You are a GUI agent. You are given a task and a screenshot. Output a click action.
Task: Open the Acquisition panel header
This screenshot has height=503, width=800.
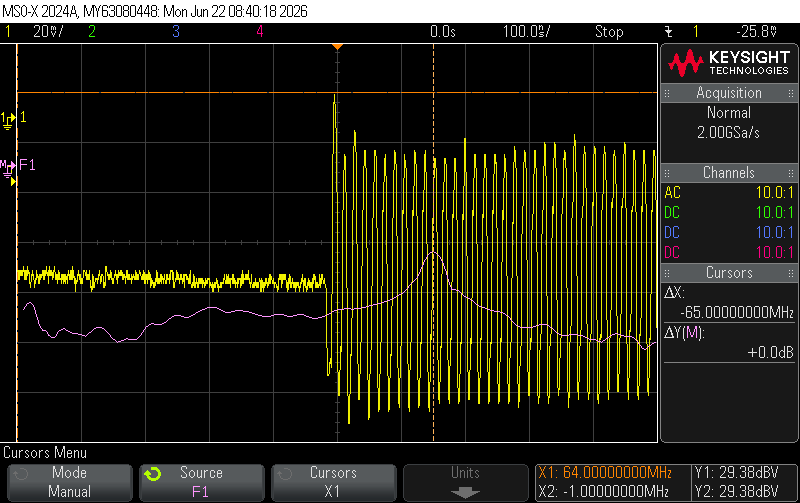(729, 93)
